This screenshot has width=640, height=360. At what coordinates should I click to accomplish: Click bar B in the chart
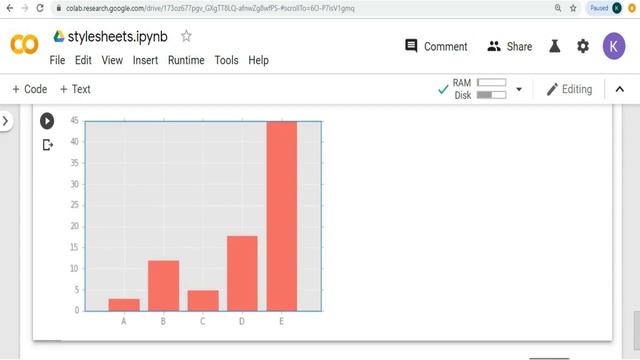coord(163,286)
